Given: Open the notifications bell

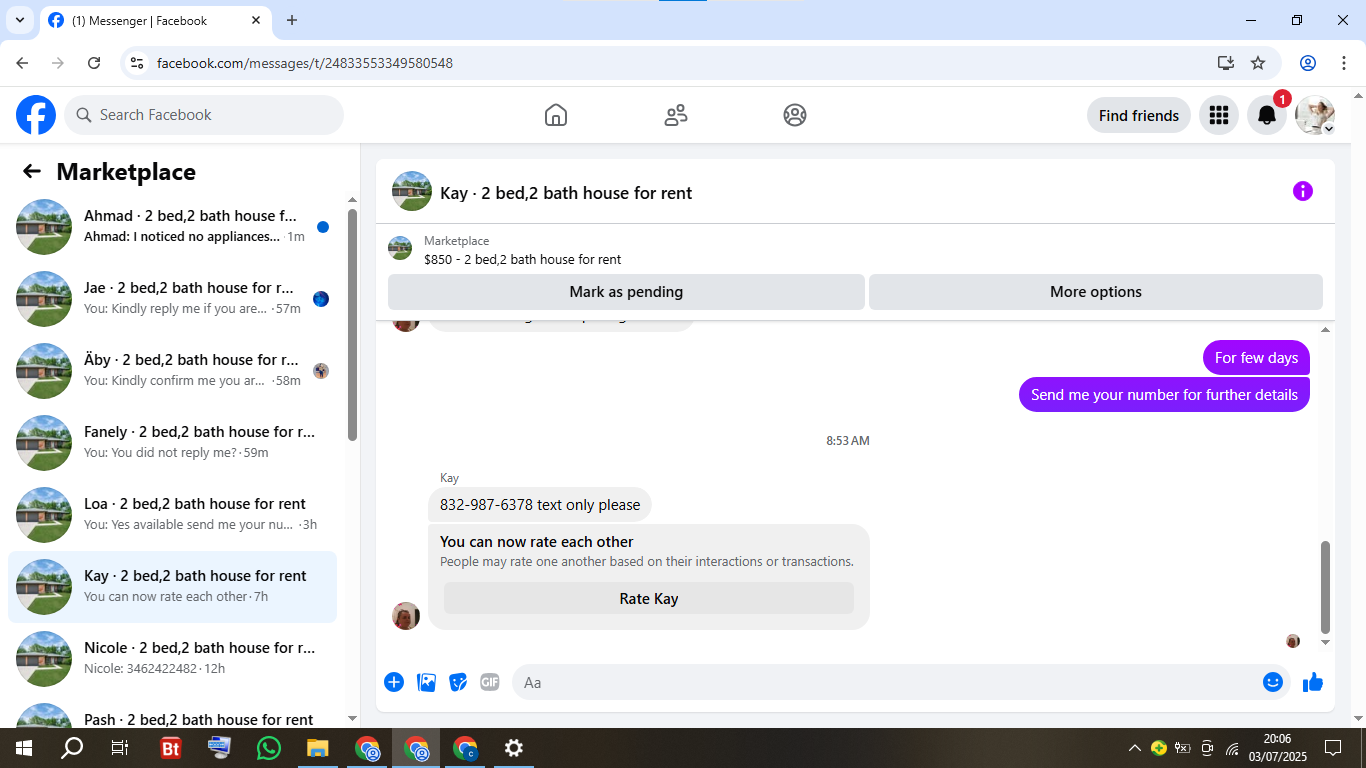Looking at the screenshot, I should tap(1267, 115).
